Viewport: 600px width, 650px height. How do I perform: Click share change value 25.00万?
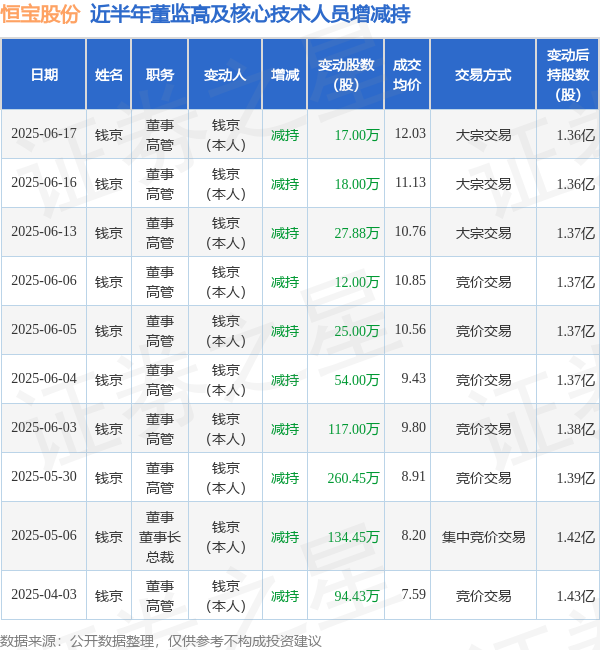[x=357, y=331]
